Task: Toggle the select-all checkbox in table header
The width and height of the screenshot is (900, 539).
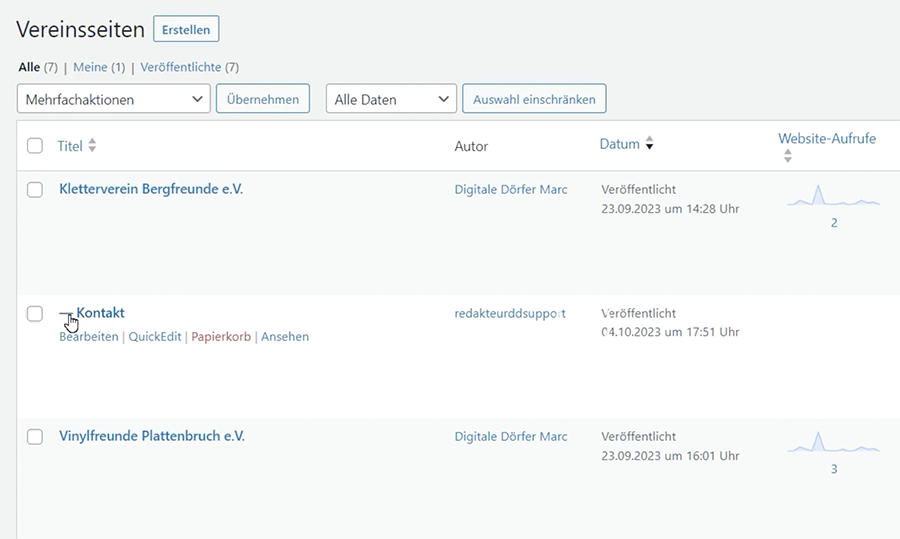Action: 35,146
